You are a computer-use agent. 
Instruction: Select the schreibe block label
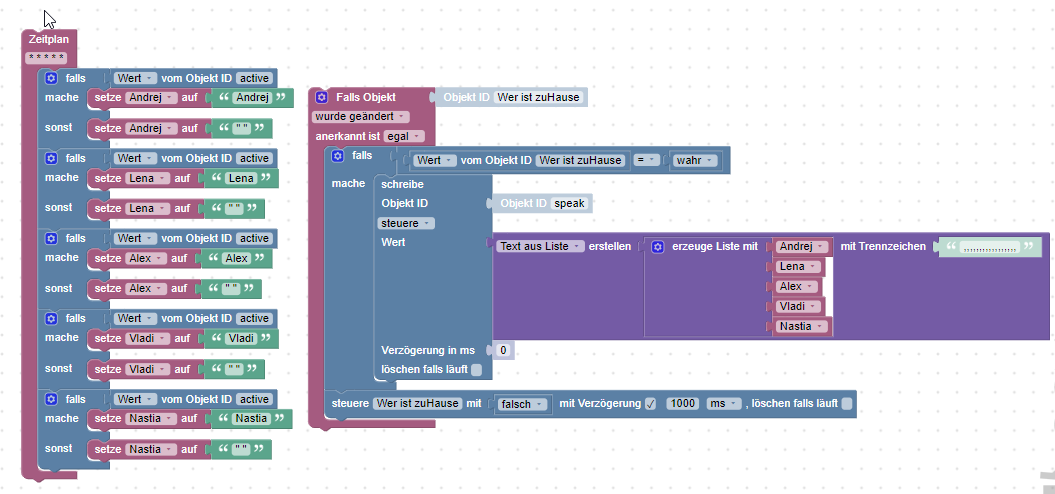(402, 184)
